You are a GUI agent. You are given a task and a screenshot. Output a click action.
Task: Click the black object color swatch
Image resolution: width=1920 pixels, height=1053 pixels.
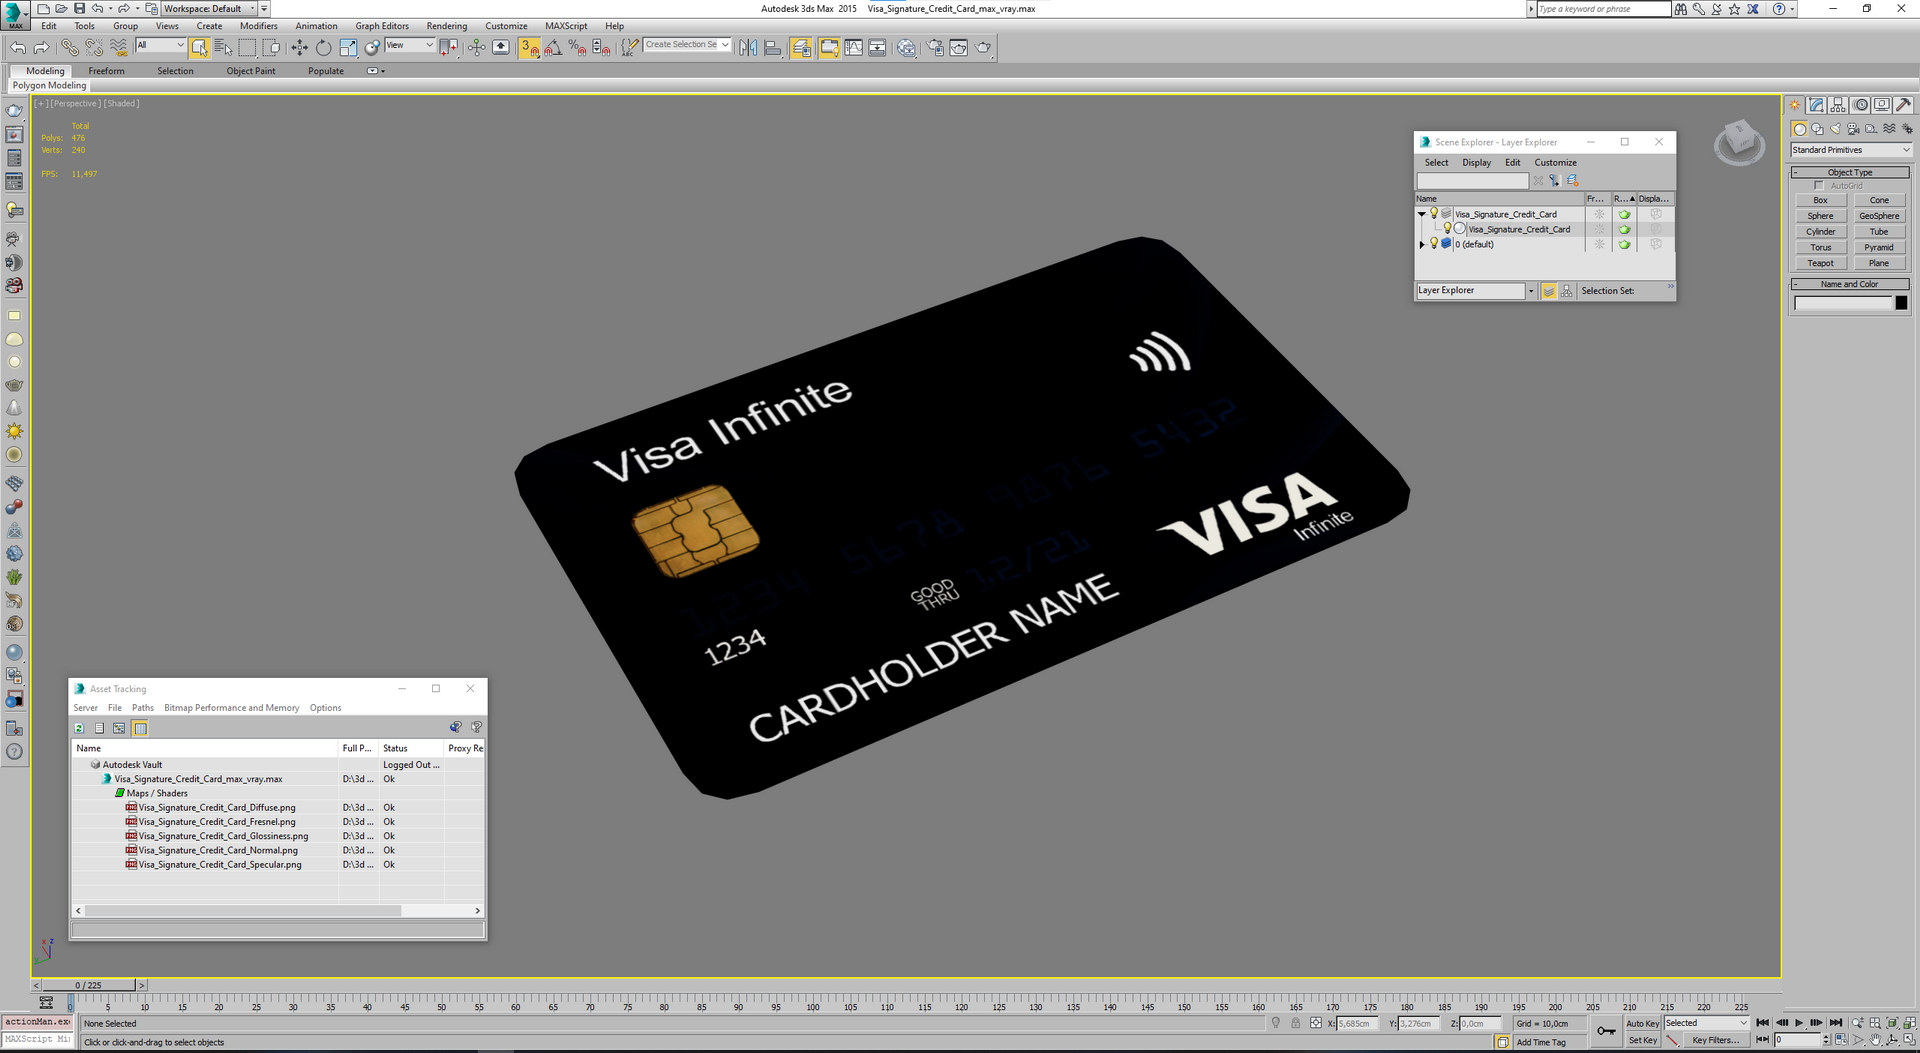(x=1901, y=303)
